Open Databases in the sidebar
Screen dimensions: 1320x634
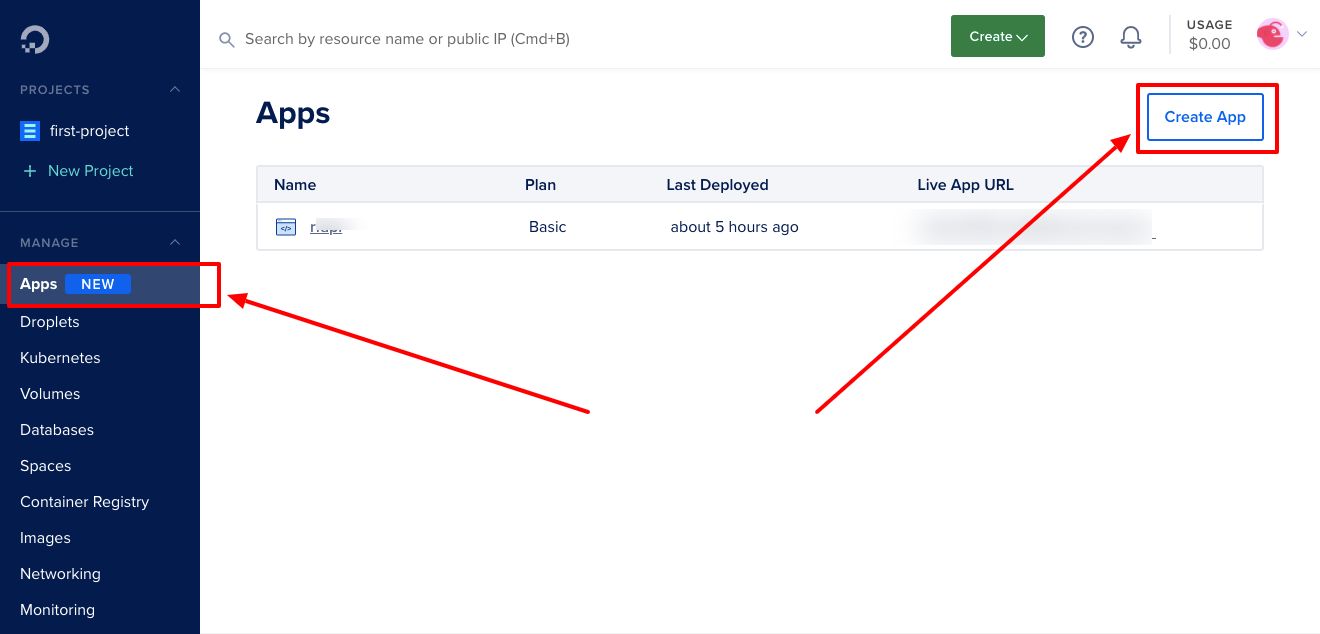[57, 430]
